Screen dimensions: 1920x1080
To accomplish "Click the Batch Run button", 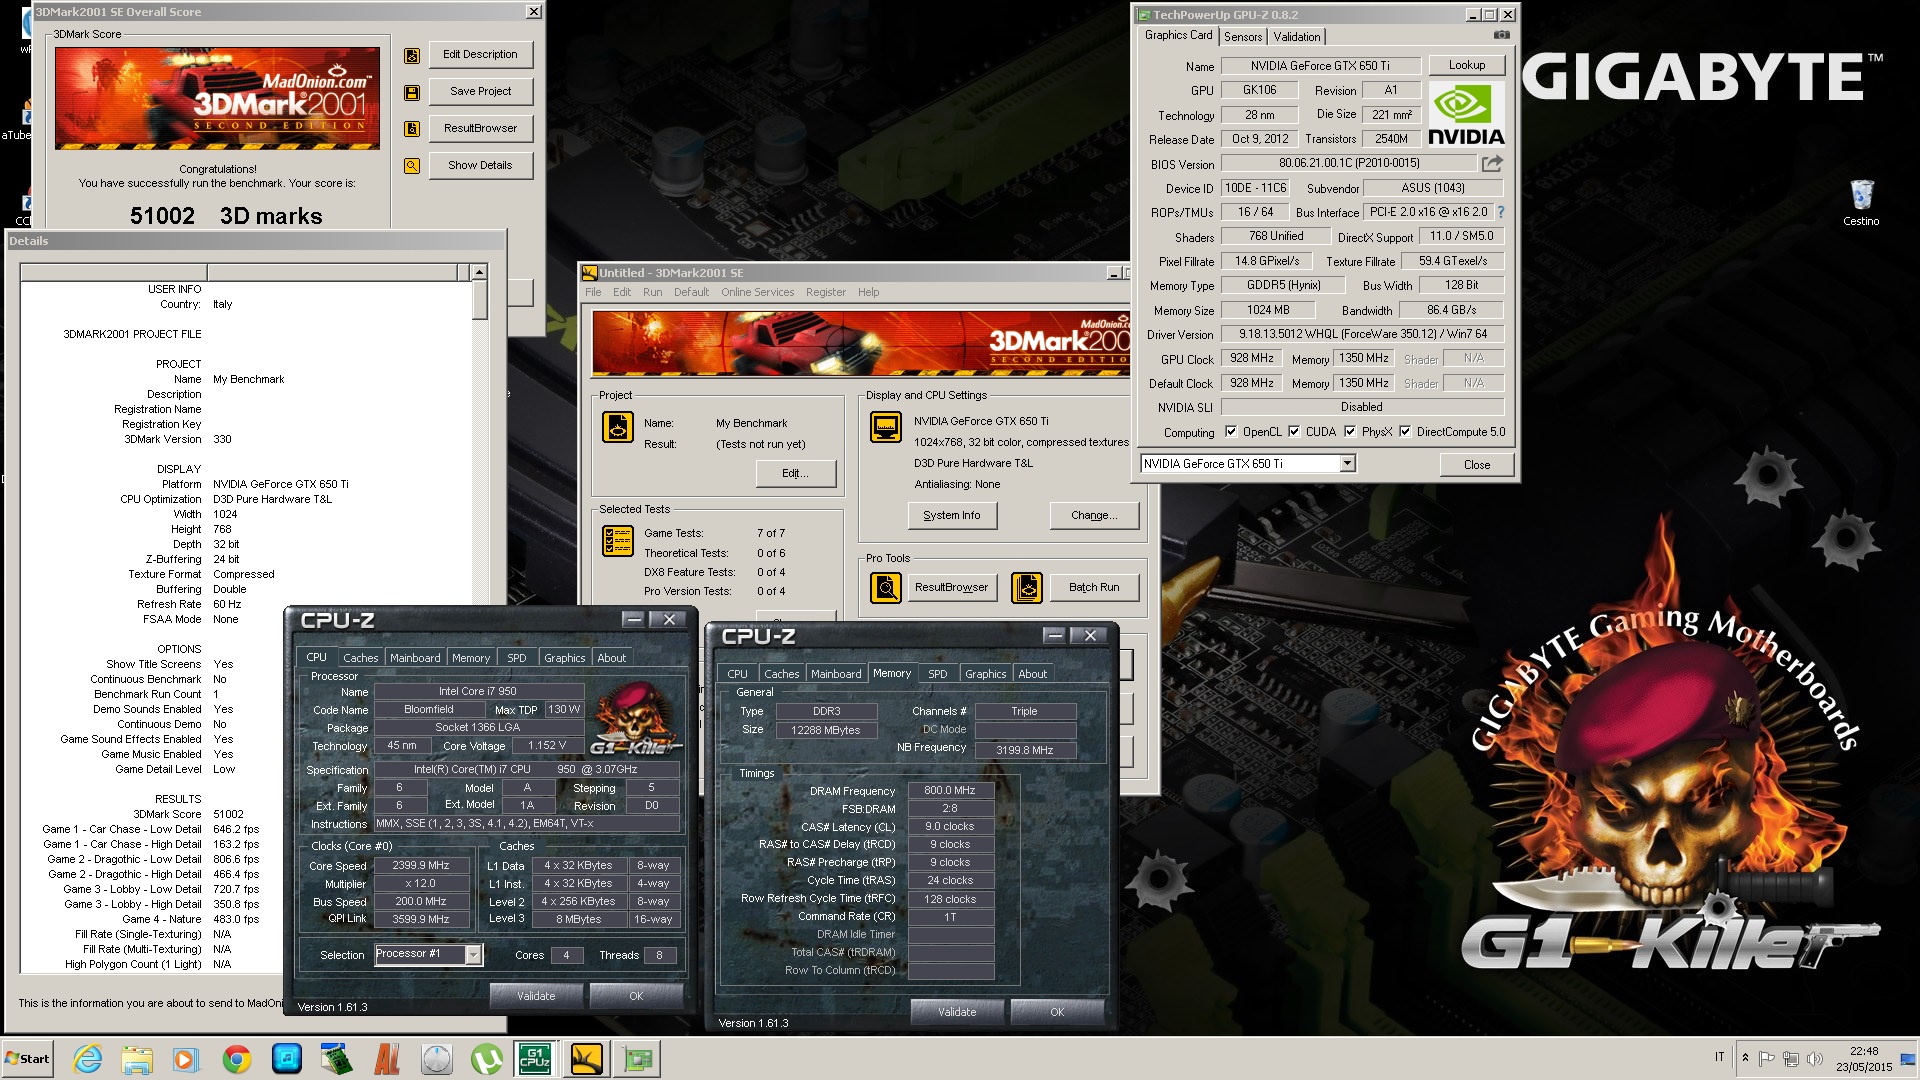I will (1094, 588).
